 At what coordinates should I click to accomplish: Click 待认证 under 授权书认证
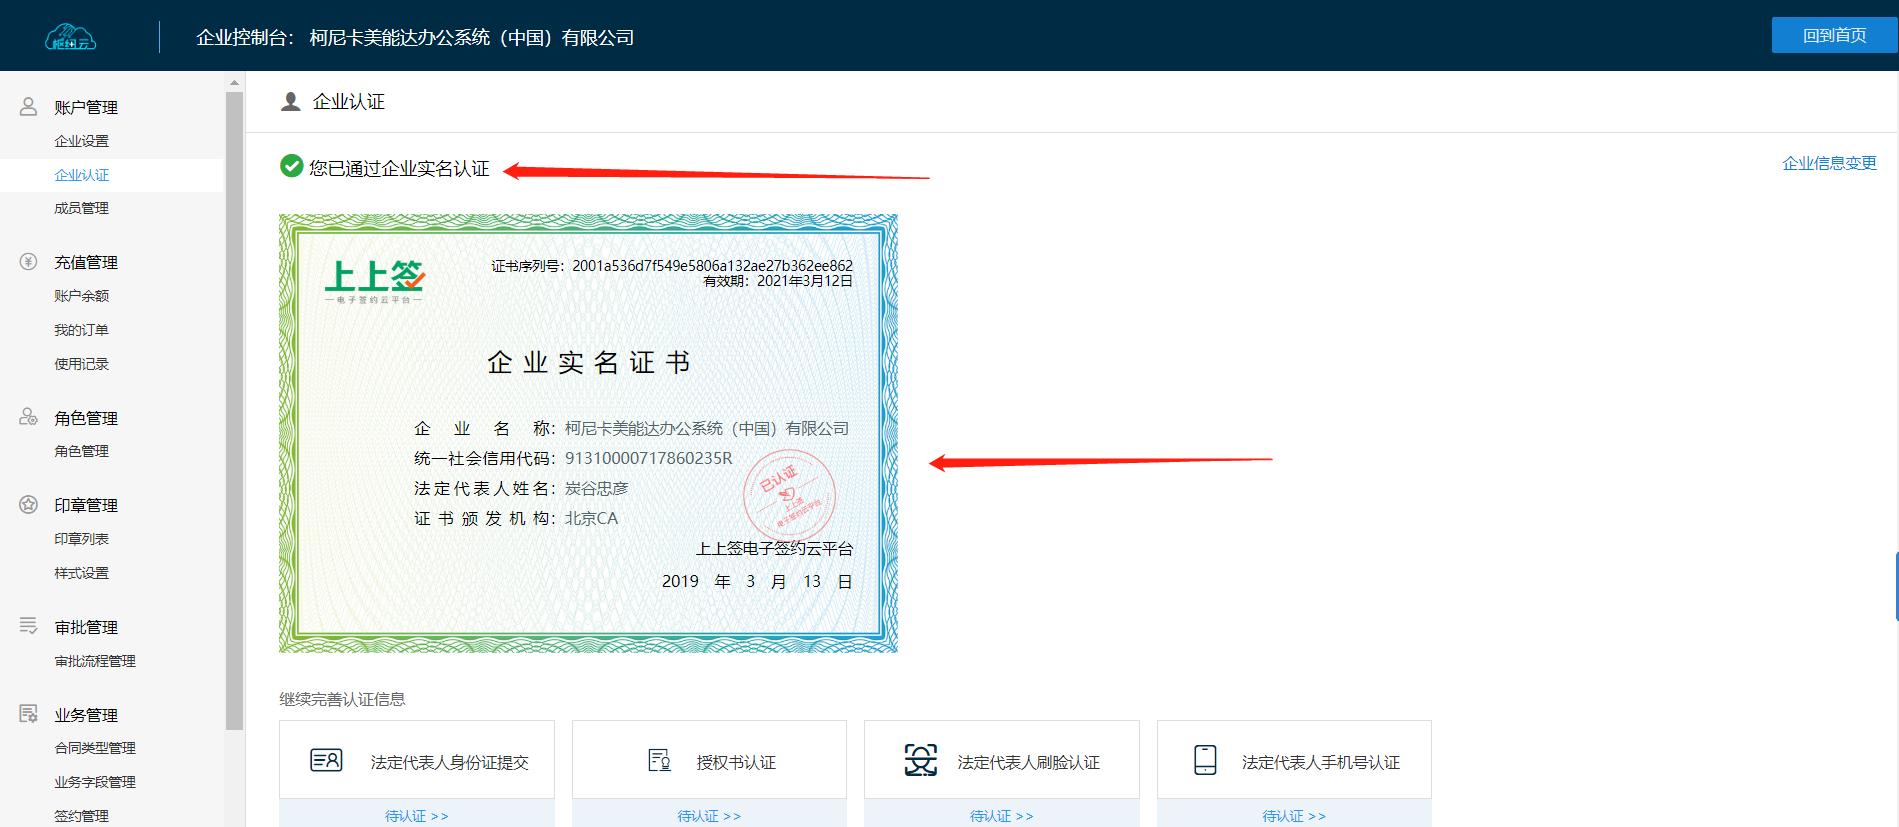(x=709, y=816)
